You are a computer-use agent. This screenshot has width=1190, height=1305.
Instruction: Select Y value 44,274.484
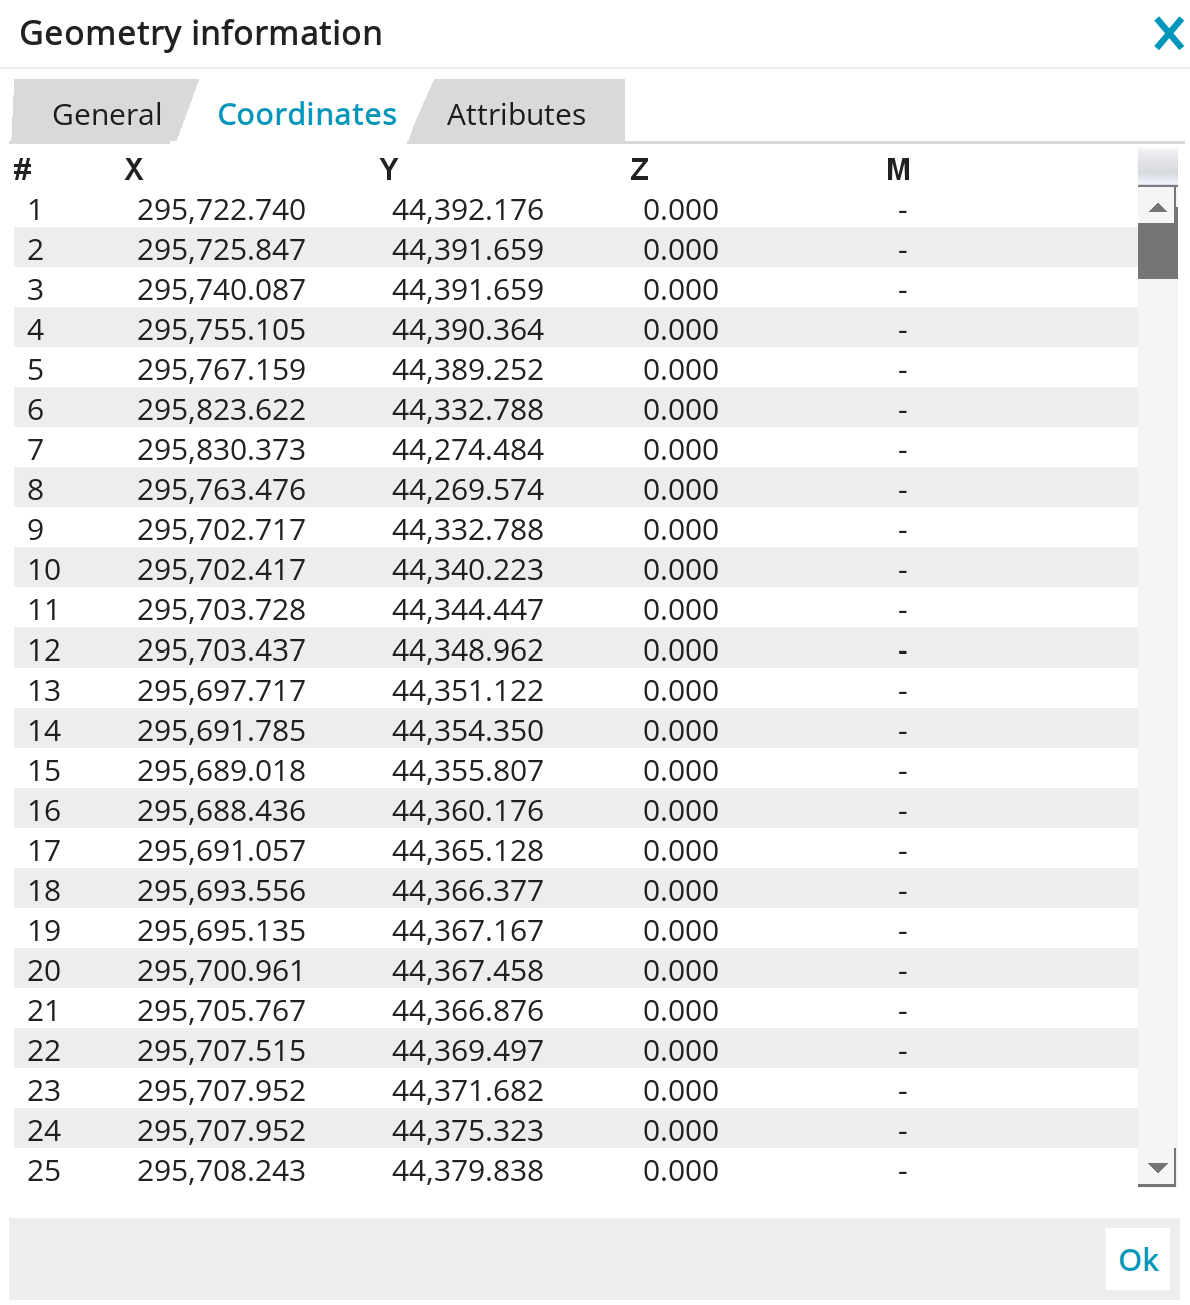[x=467, y=450]
